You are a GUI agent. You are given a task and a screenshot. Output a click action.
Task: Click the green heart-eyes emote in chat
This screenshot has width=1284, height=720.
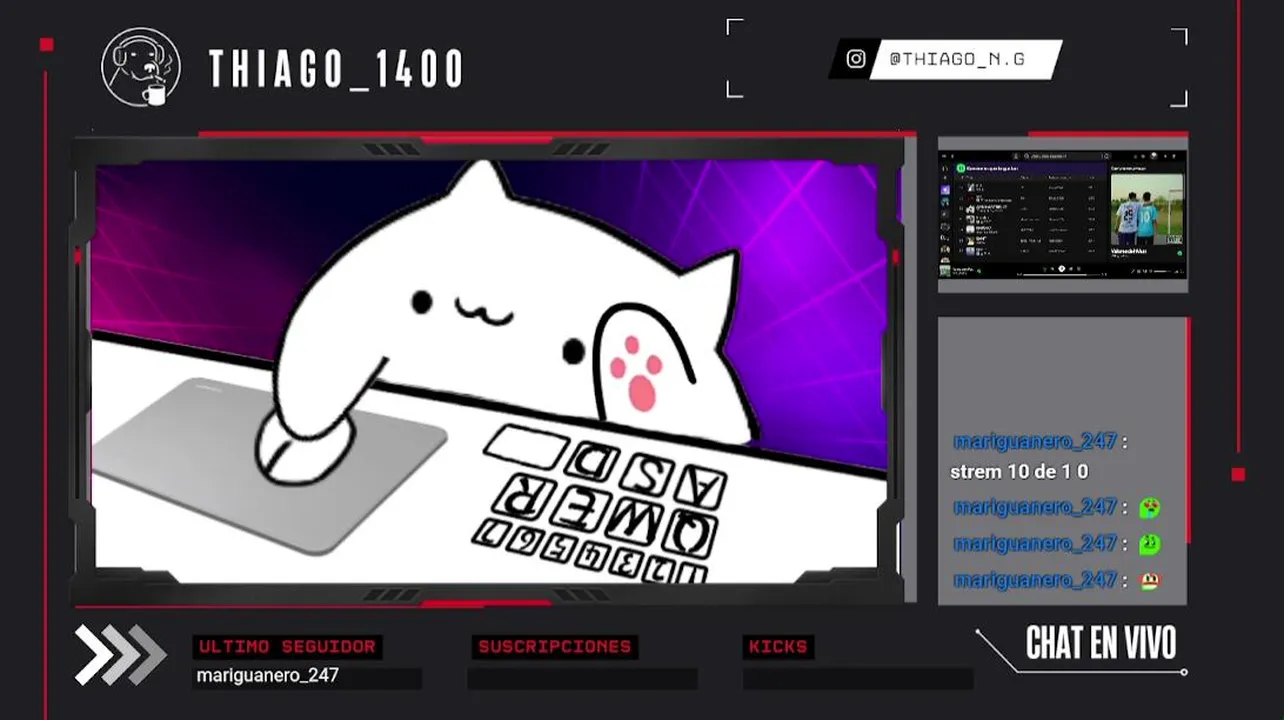(x=1150, y=508)
